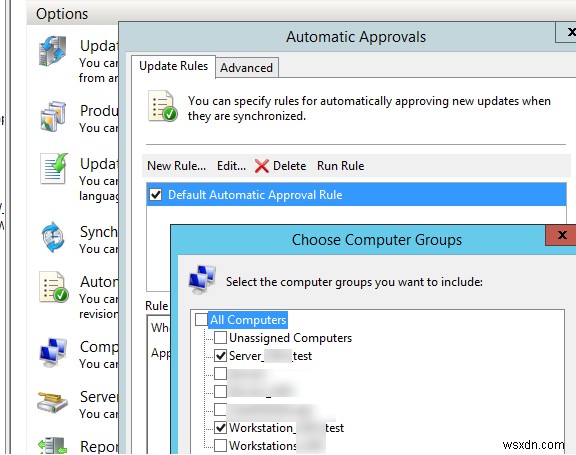Check blurred group checkbox above Workstation_ test

coord(220,409)
